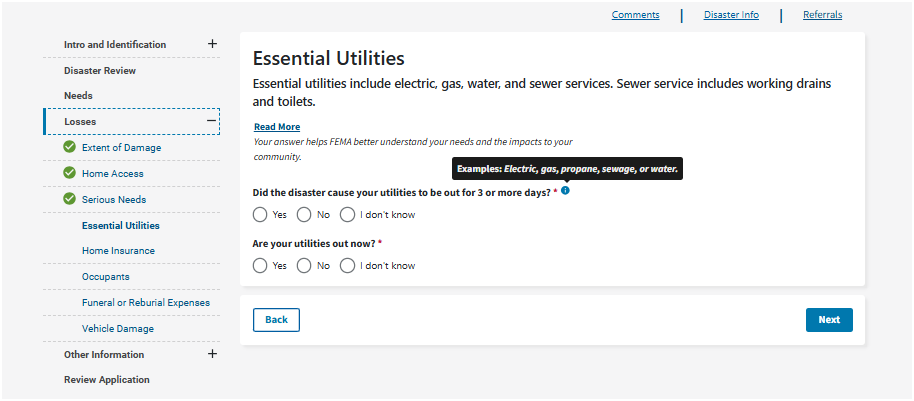Select Yes for utilities out 3+ days

pos(260,214)
